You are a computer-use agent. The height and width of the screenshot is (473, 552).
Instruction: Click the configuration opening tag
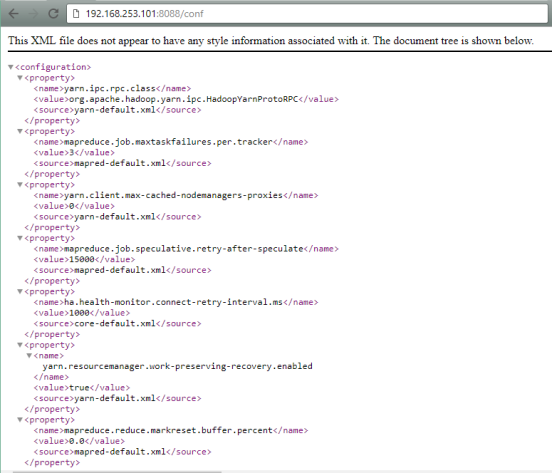click(53, 67)
